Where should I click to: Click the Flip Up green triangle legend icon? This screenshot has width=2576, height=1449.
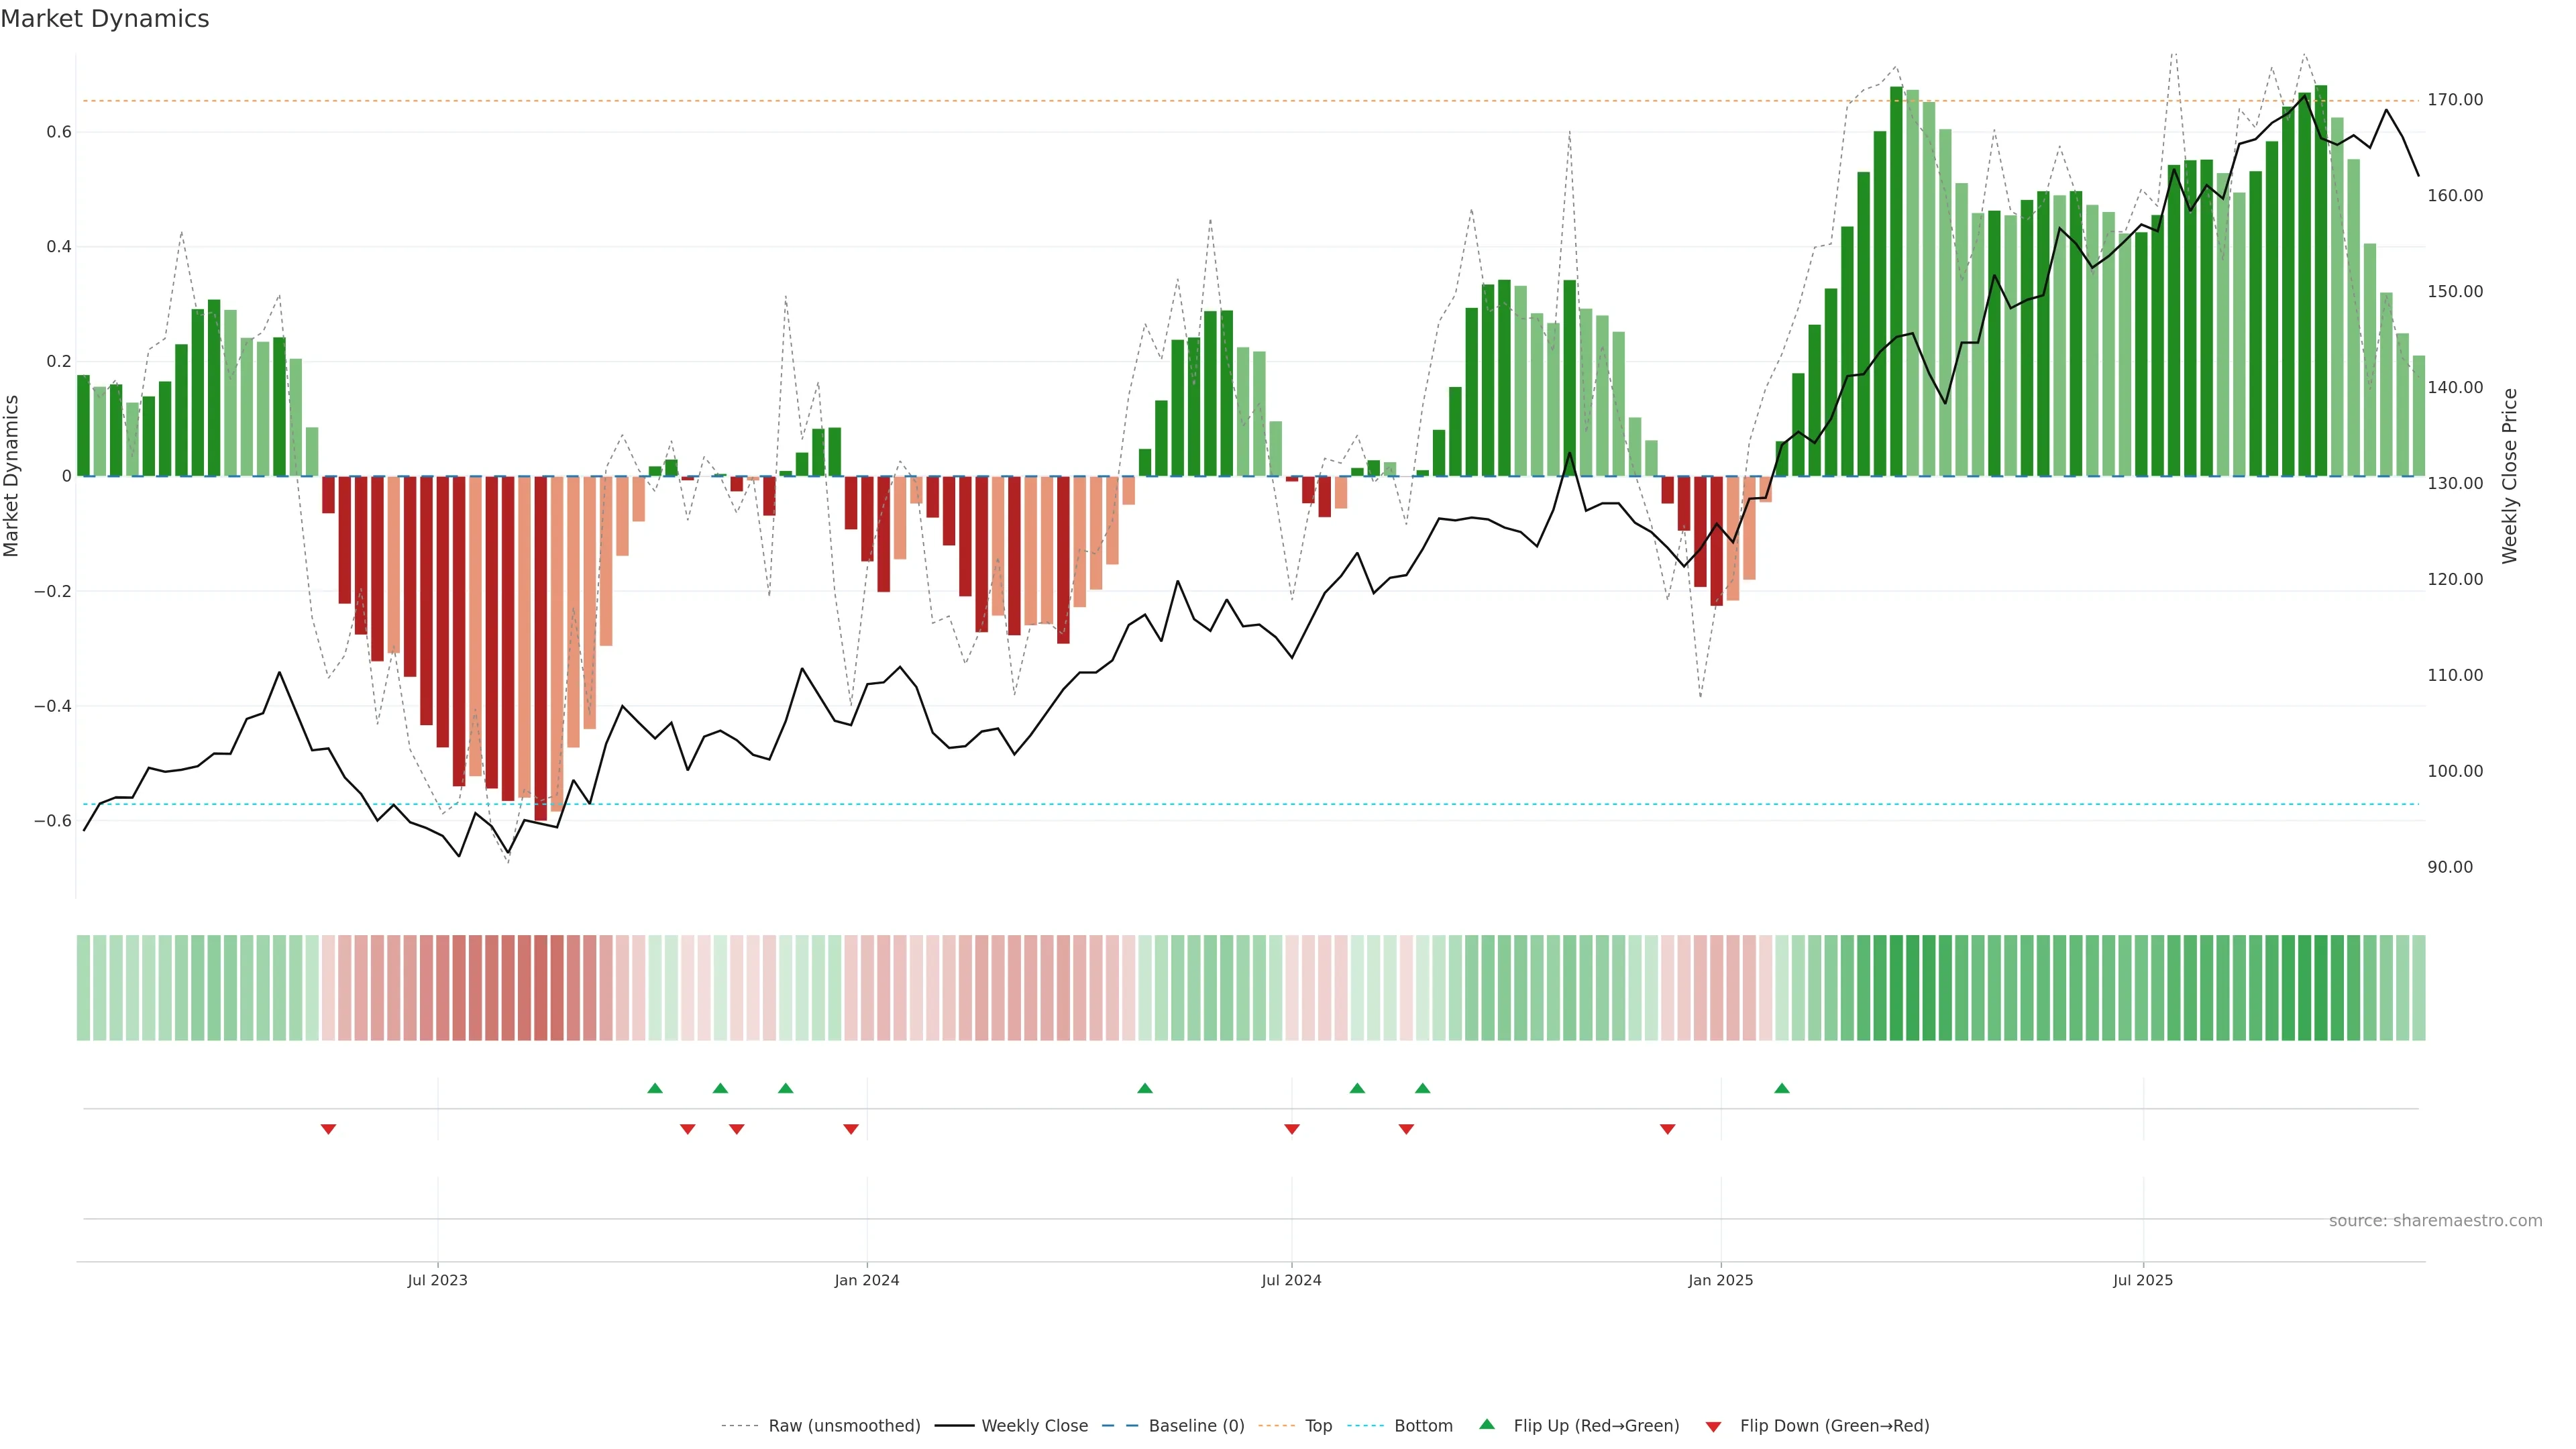click(x=1486, y=1424)
